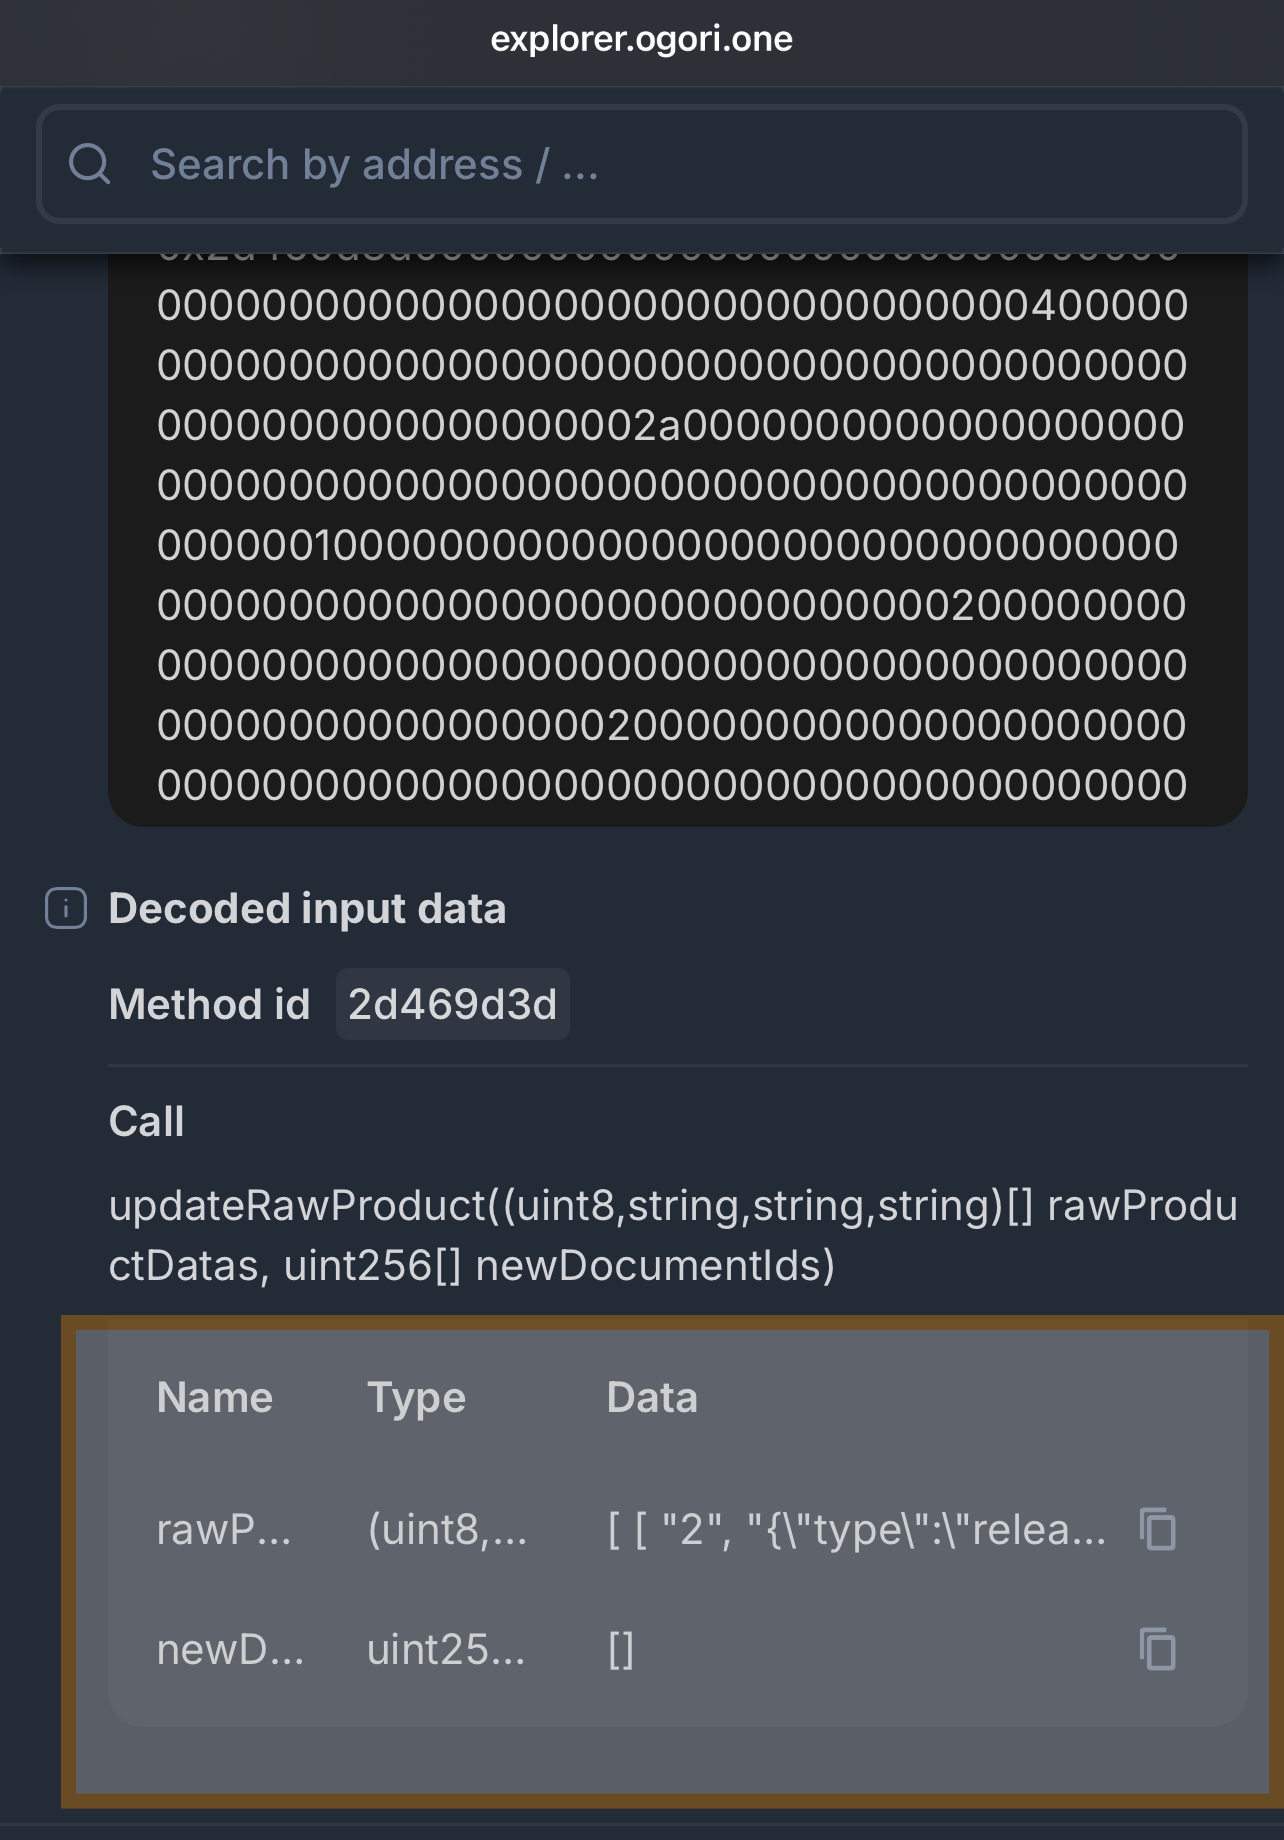
Task: Select the method id 2d469d3d badge
Action: pos(452,1004)
